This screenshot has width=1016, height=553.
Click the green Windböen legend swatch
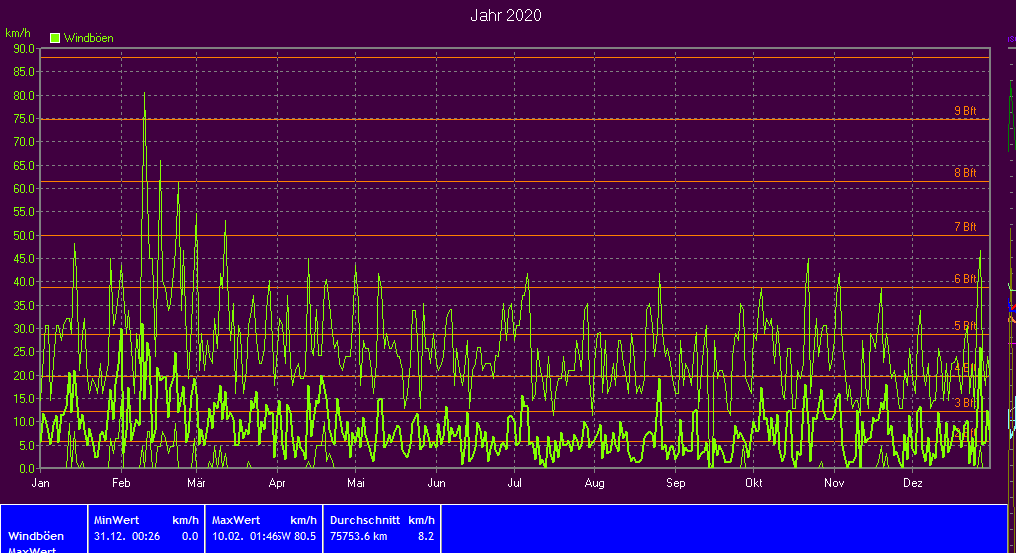56,38
